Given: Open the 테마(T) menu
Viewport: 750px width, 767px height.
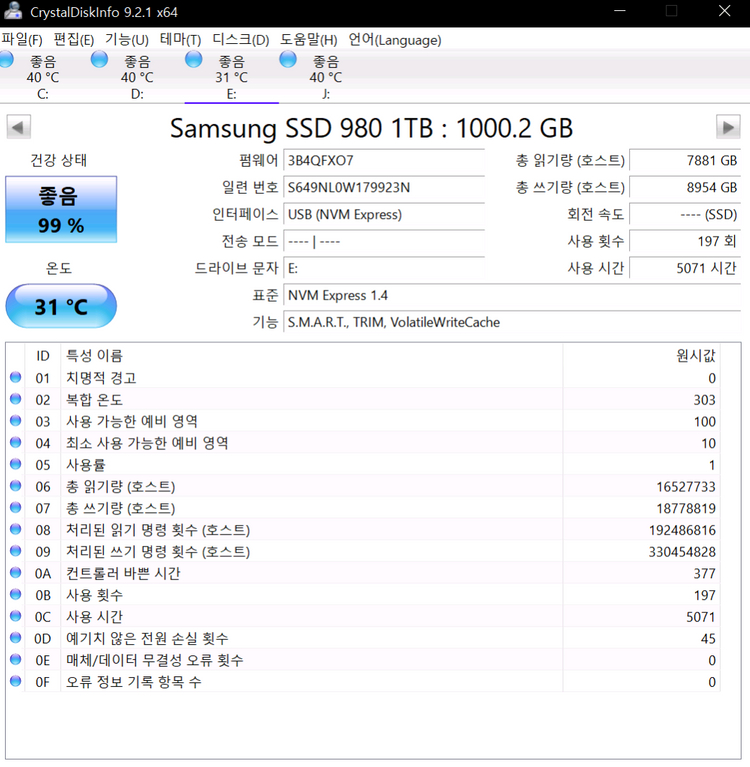Looking at the screenshot, I should pyautogui.click(x=180, y=40).
